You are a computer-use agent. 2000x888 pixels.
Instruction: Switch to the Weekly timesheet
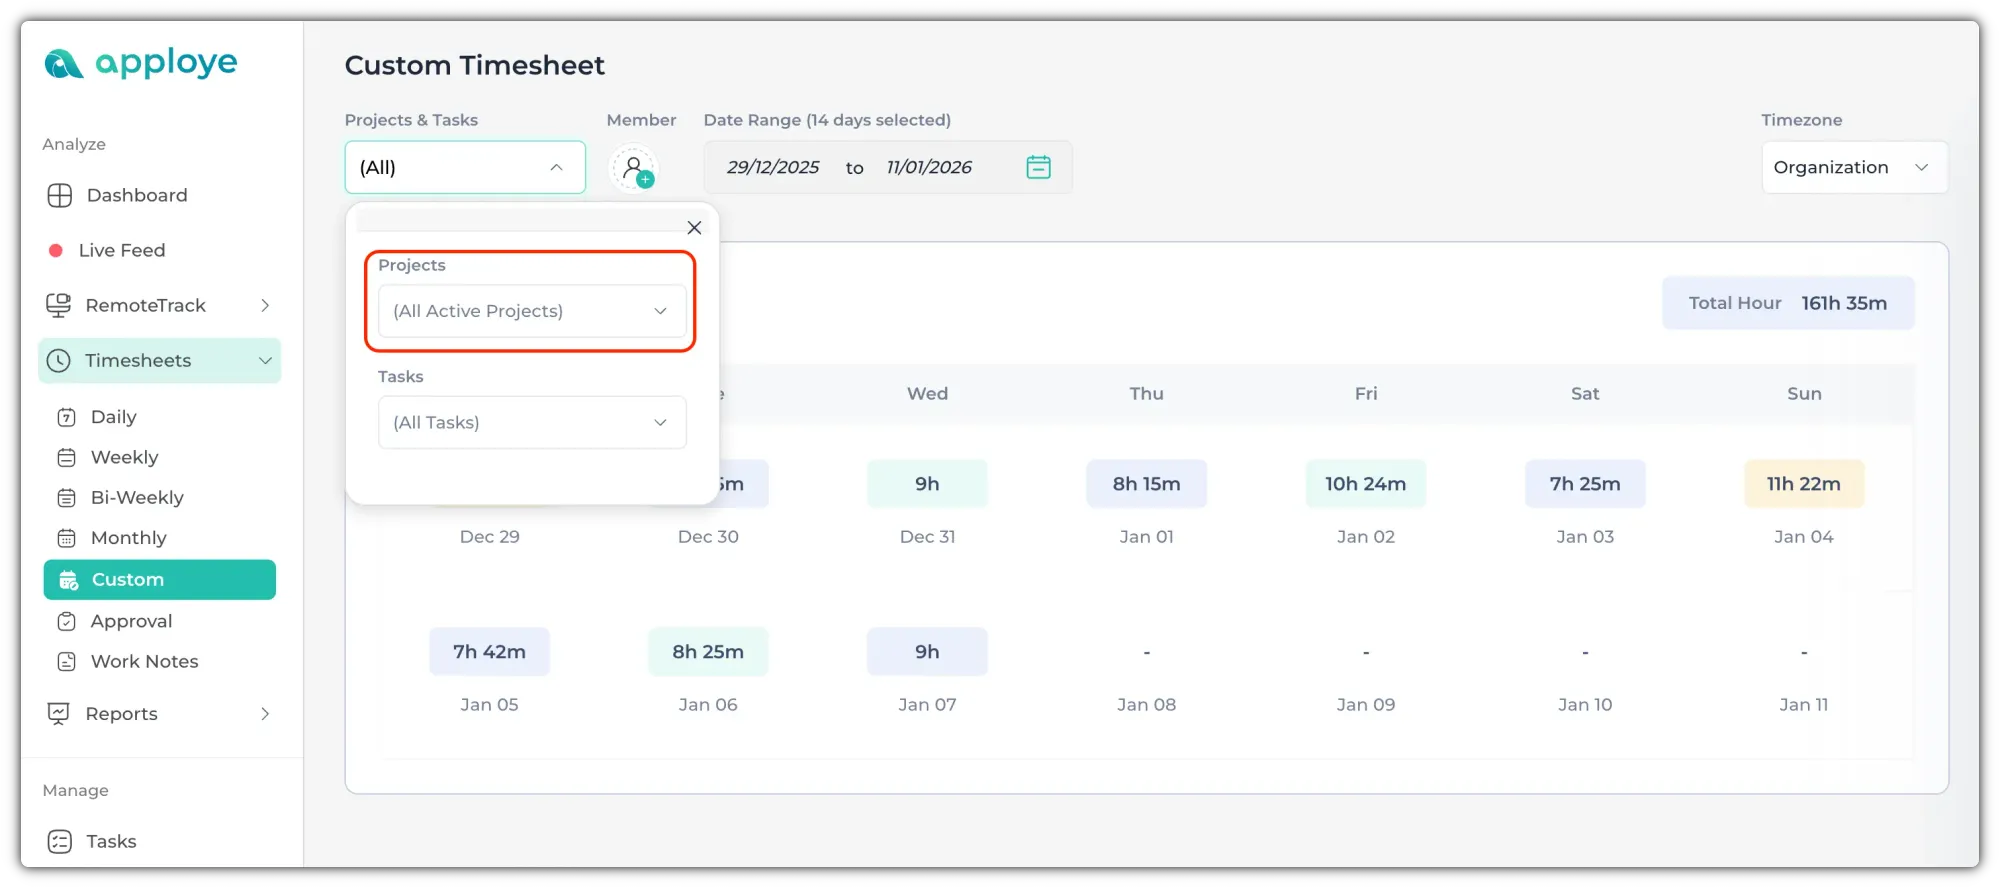124,457
